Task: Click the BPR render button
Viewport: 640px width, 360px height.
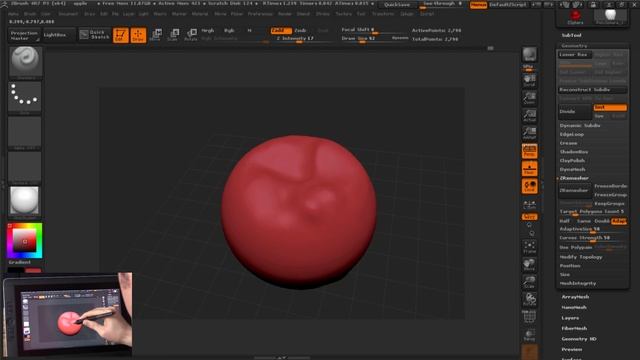Action: coord(529,56)
